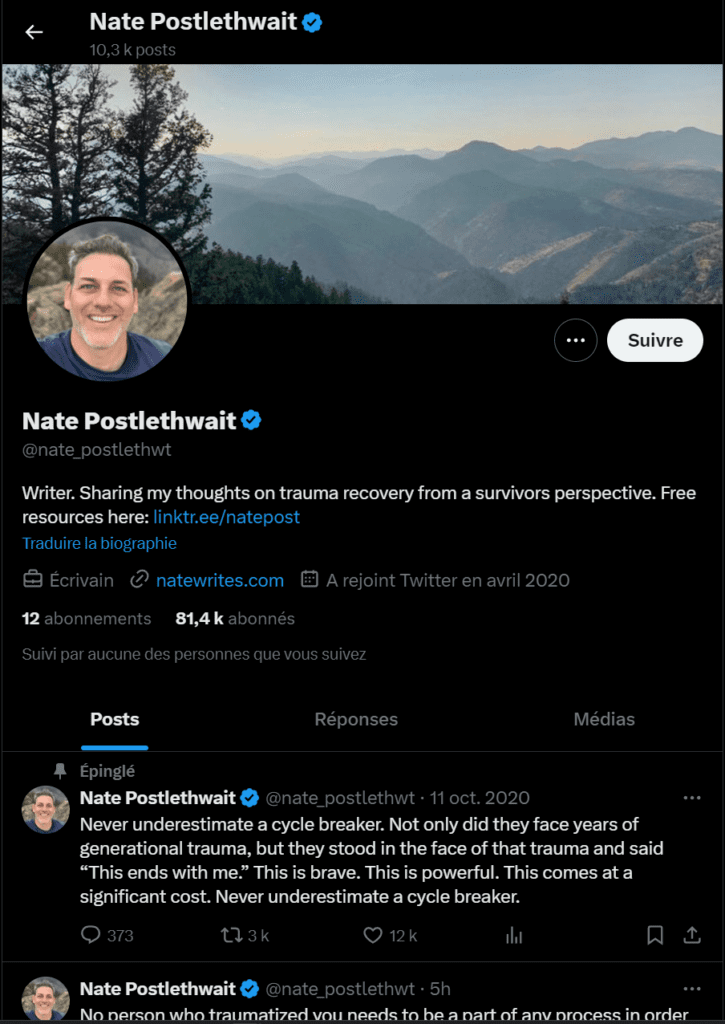The image size is (725, 1024).
Task: Click Traduire la biographie
Action: [x=99, y=543]
